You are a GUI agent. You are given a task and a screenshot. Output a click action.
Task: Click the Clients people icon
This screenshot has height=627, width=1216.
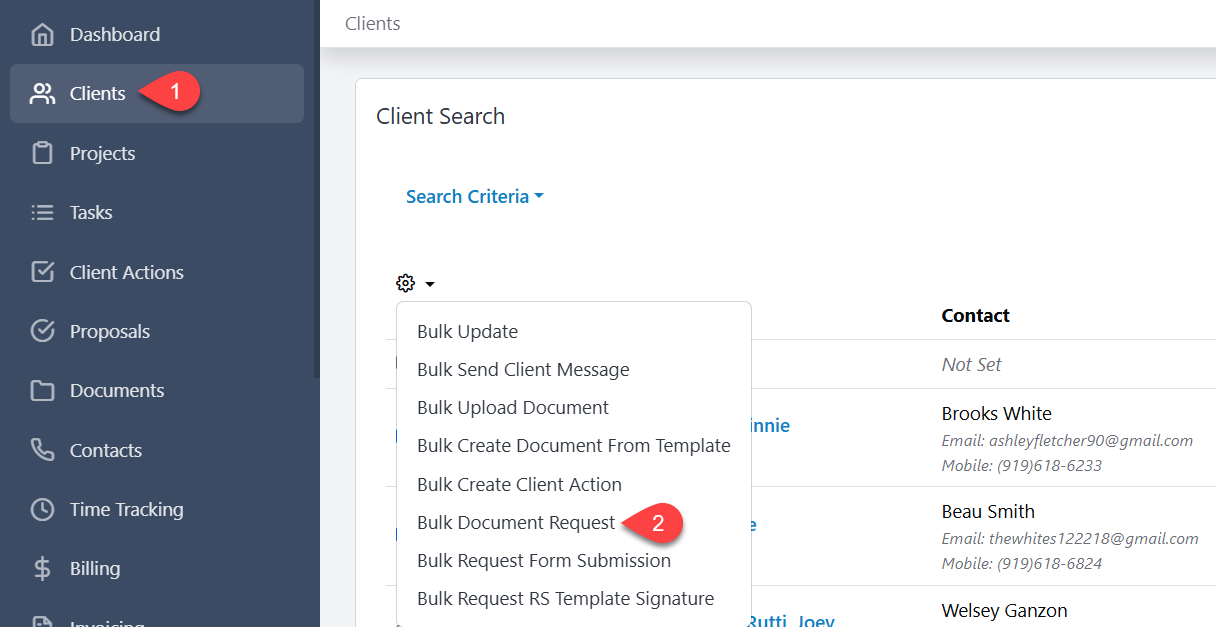point(42,94)
